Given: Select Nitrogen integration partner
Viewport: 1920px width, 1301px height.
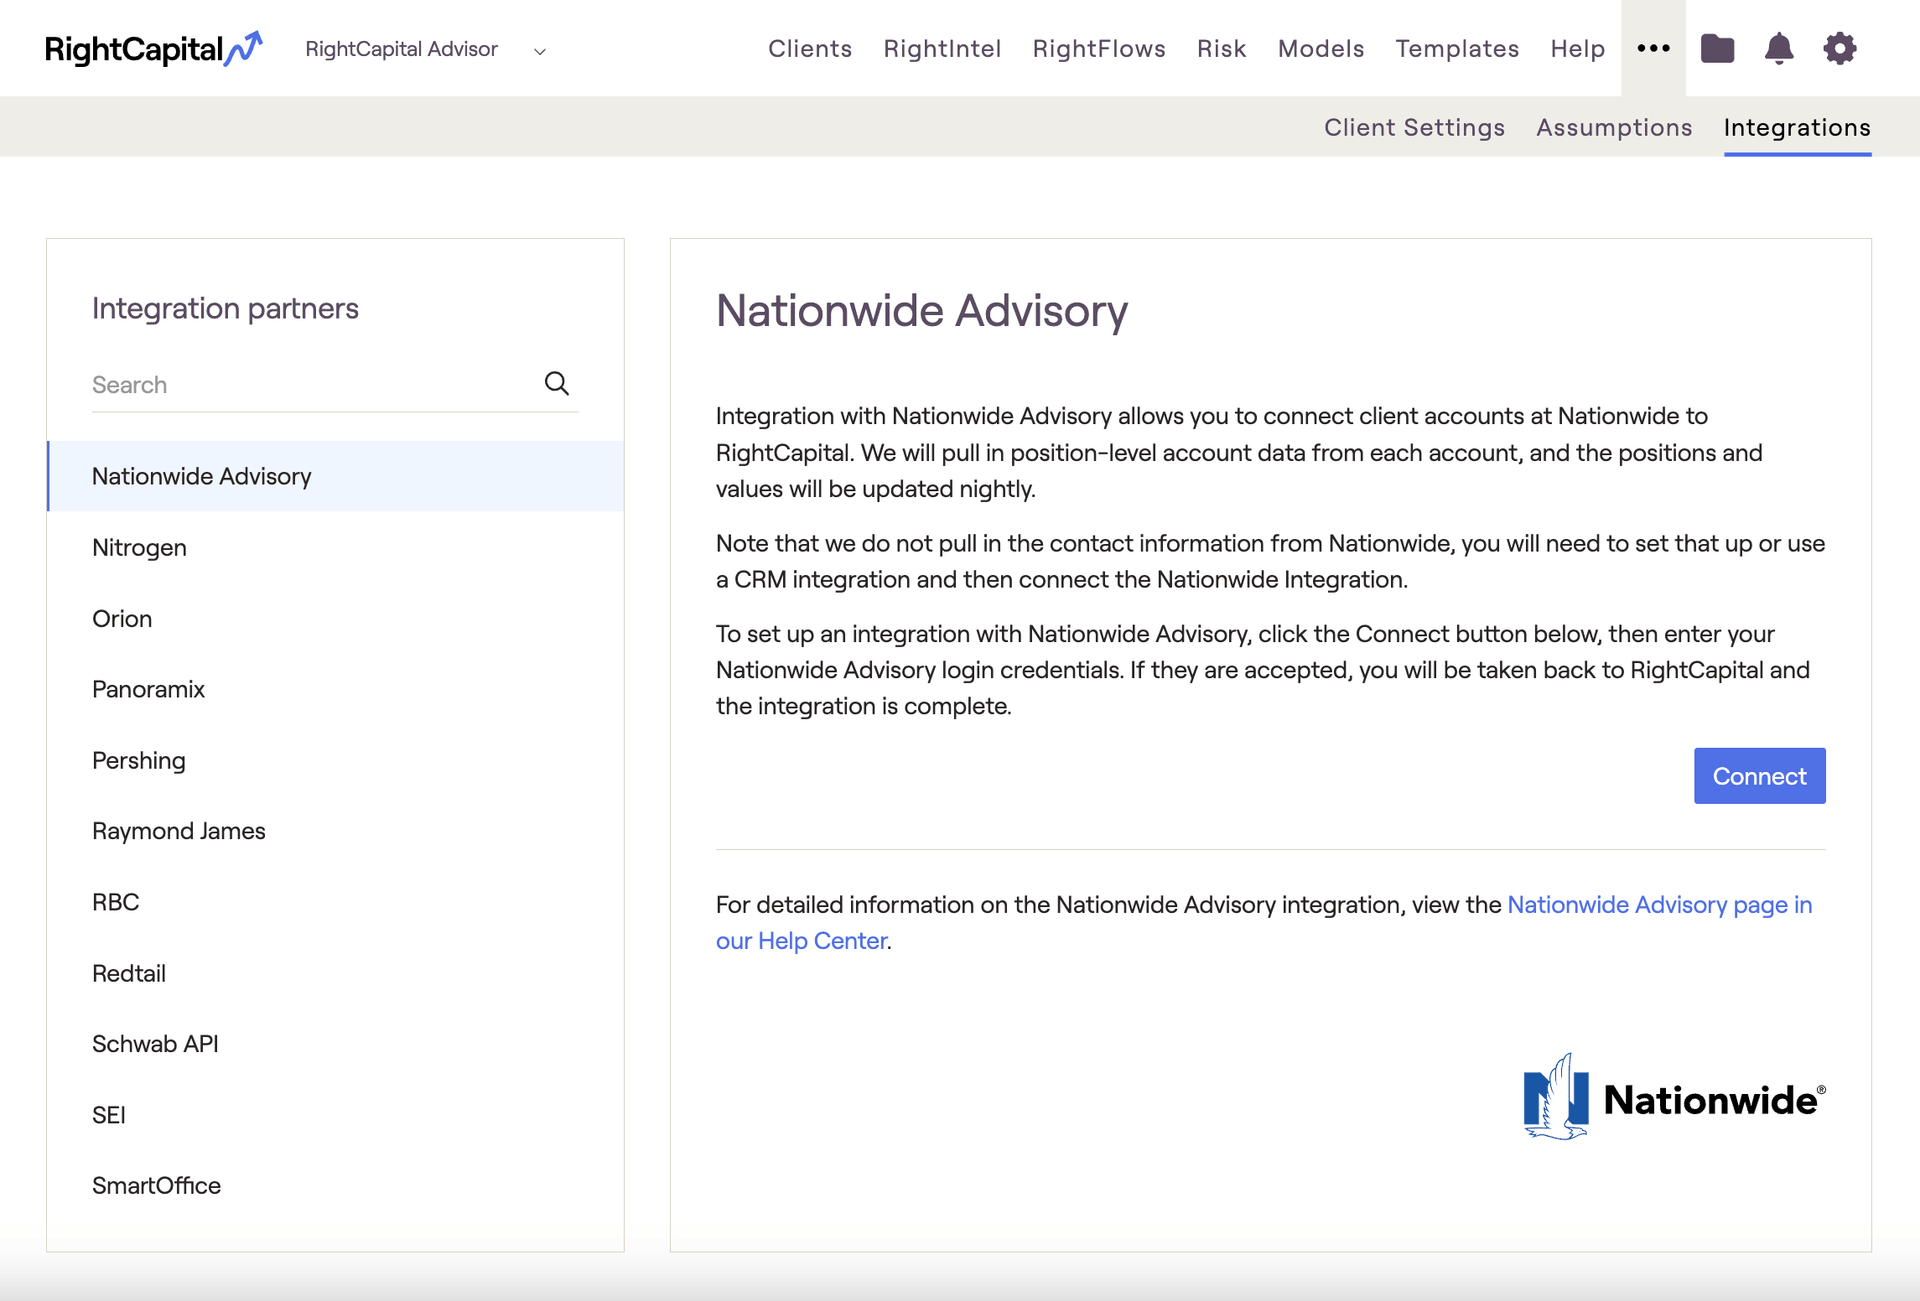Looking at the screenshot, I should point(335,547).
